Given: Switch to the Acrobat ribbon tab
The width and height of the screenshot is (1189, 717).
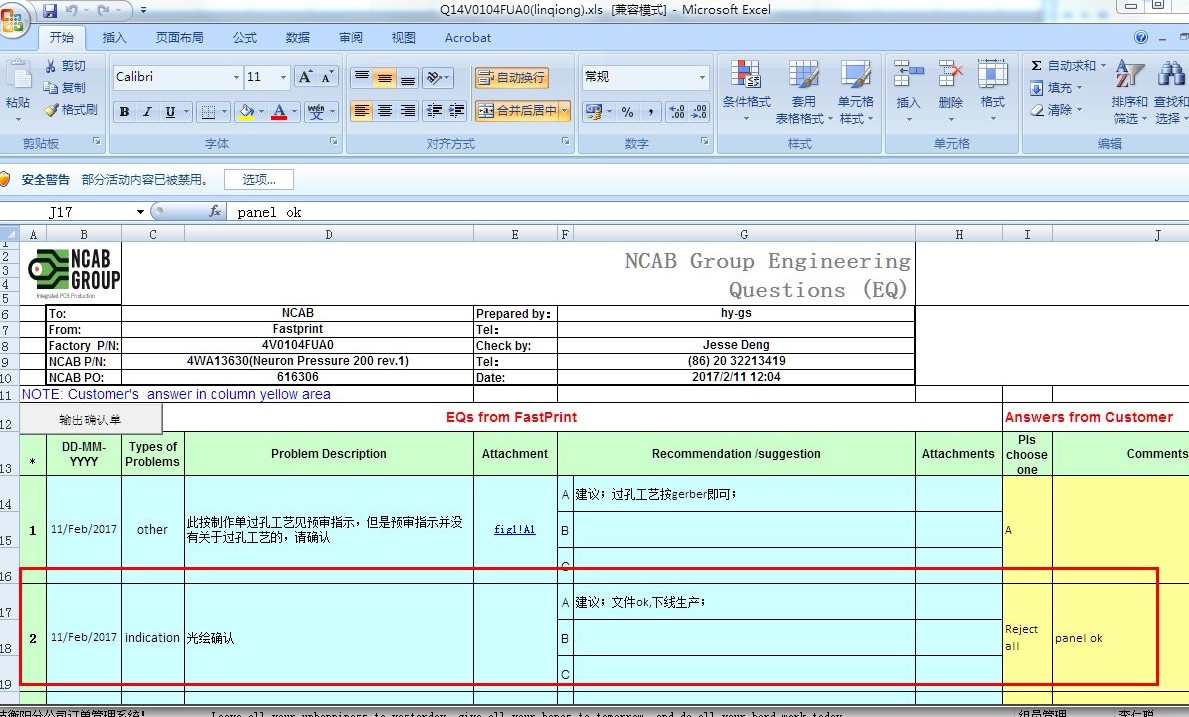Looking at the screenshot, I should click(x=468, y=37).
